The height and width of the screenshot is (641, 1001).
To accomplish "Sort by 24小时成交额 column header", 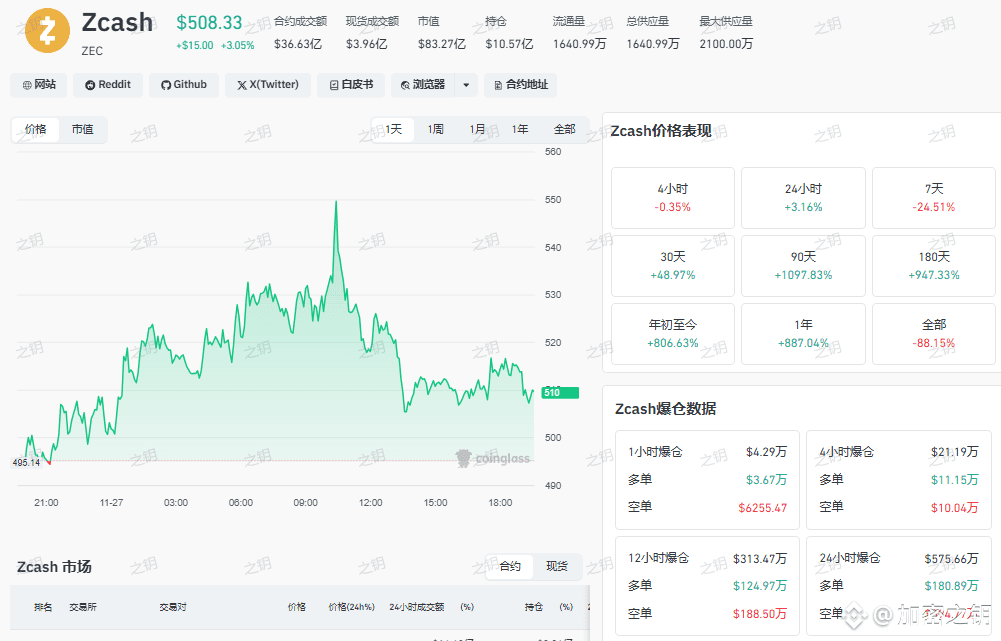I will coord(416,607).
